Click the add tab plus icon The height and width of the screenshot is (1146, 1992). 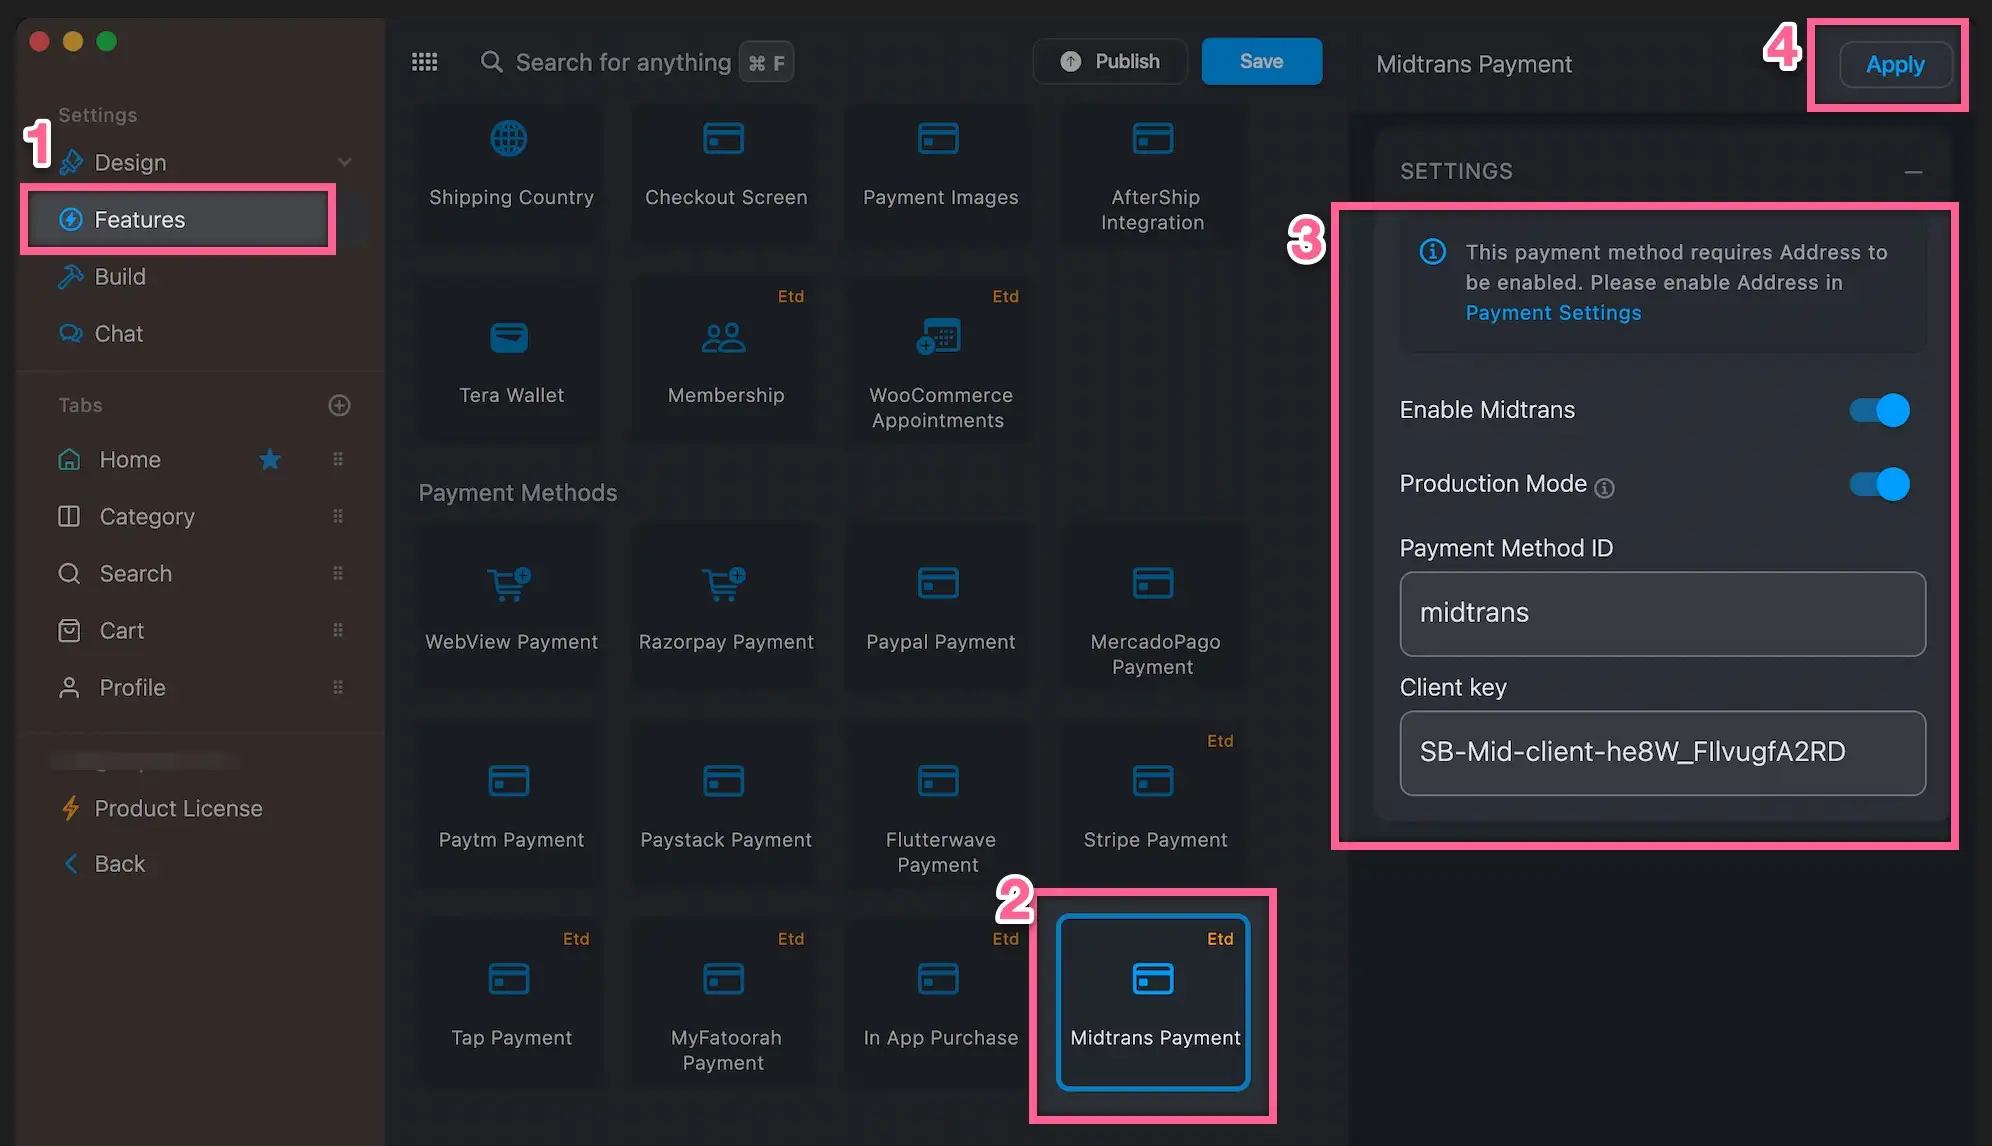point(339,405)
